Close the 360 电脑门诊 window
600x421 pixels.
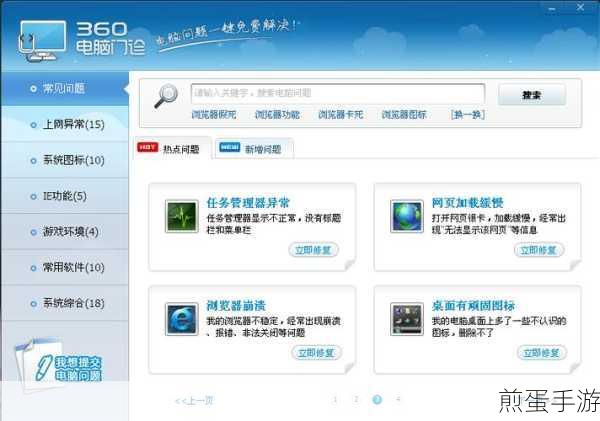(x=580, y=7)
